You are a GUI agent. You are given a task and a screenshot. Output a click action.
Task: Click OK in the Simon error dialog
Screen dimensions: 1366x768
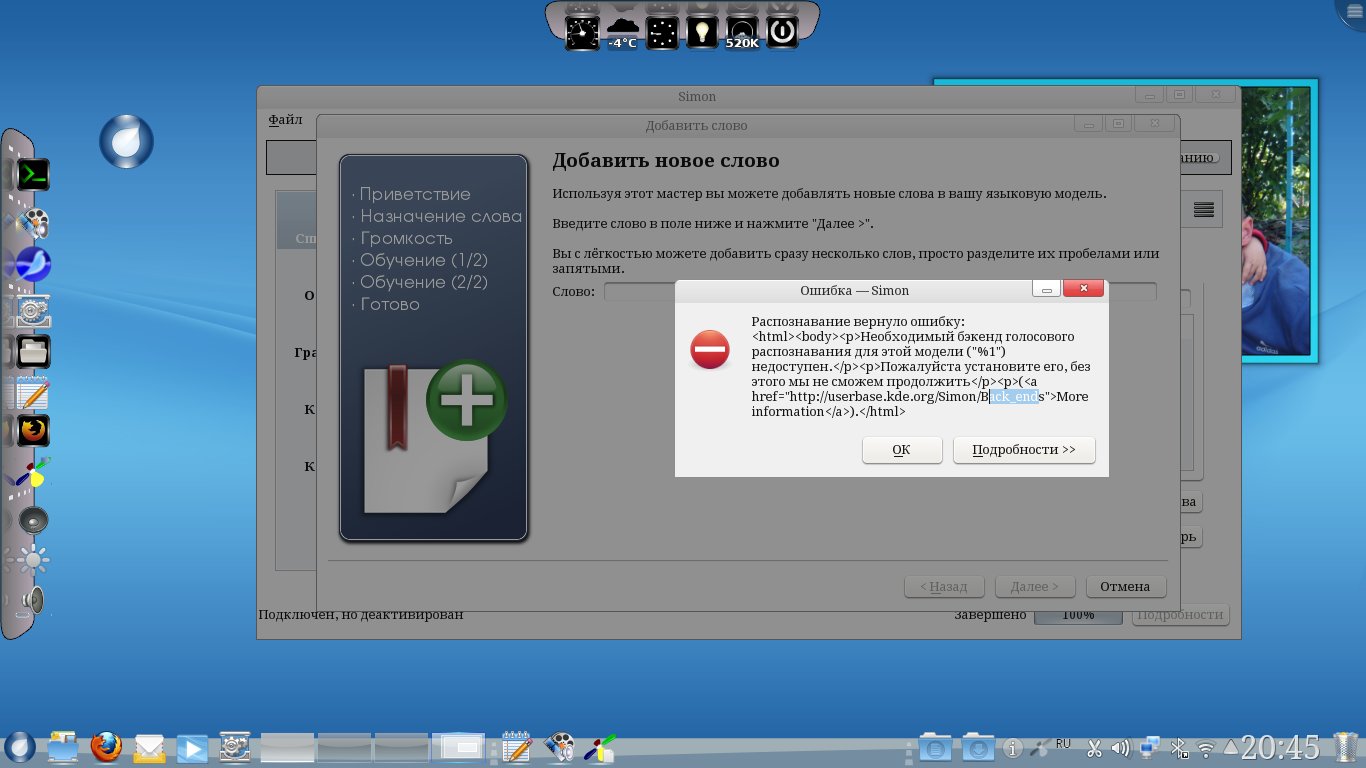tap(902, 450)
